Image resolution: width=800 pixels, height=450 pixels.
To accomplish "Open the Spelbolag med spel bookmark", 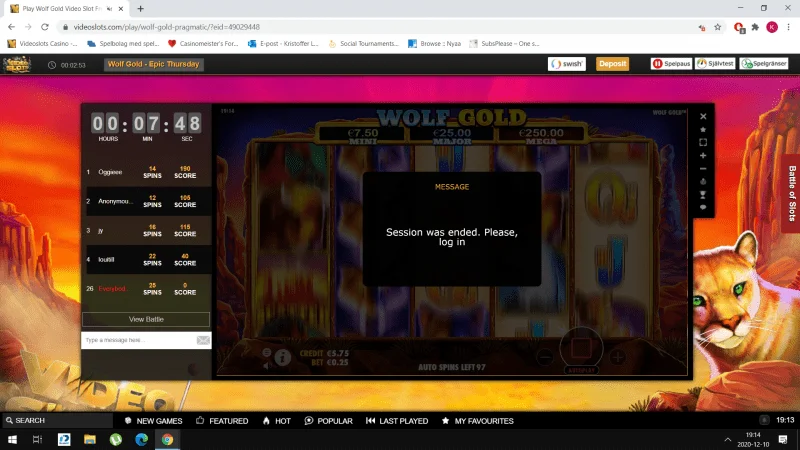I will coord(123,43).
